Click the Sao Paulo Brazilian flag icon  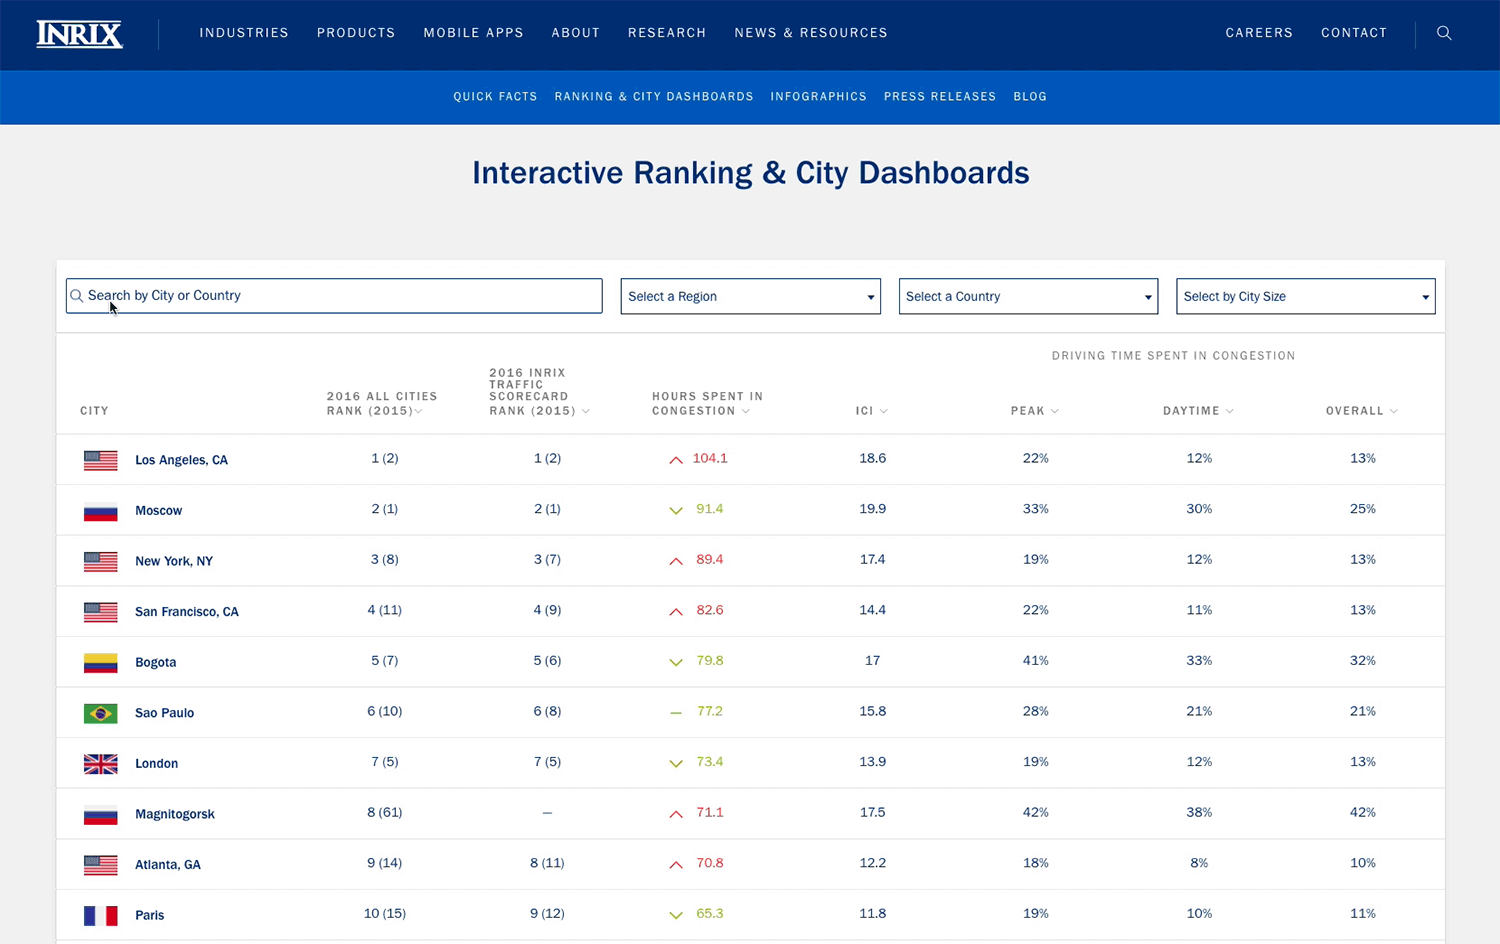(101, 713)
